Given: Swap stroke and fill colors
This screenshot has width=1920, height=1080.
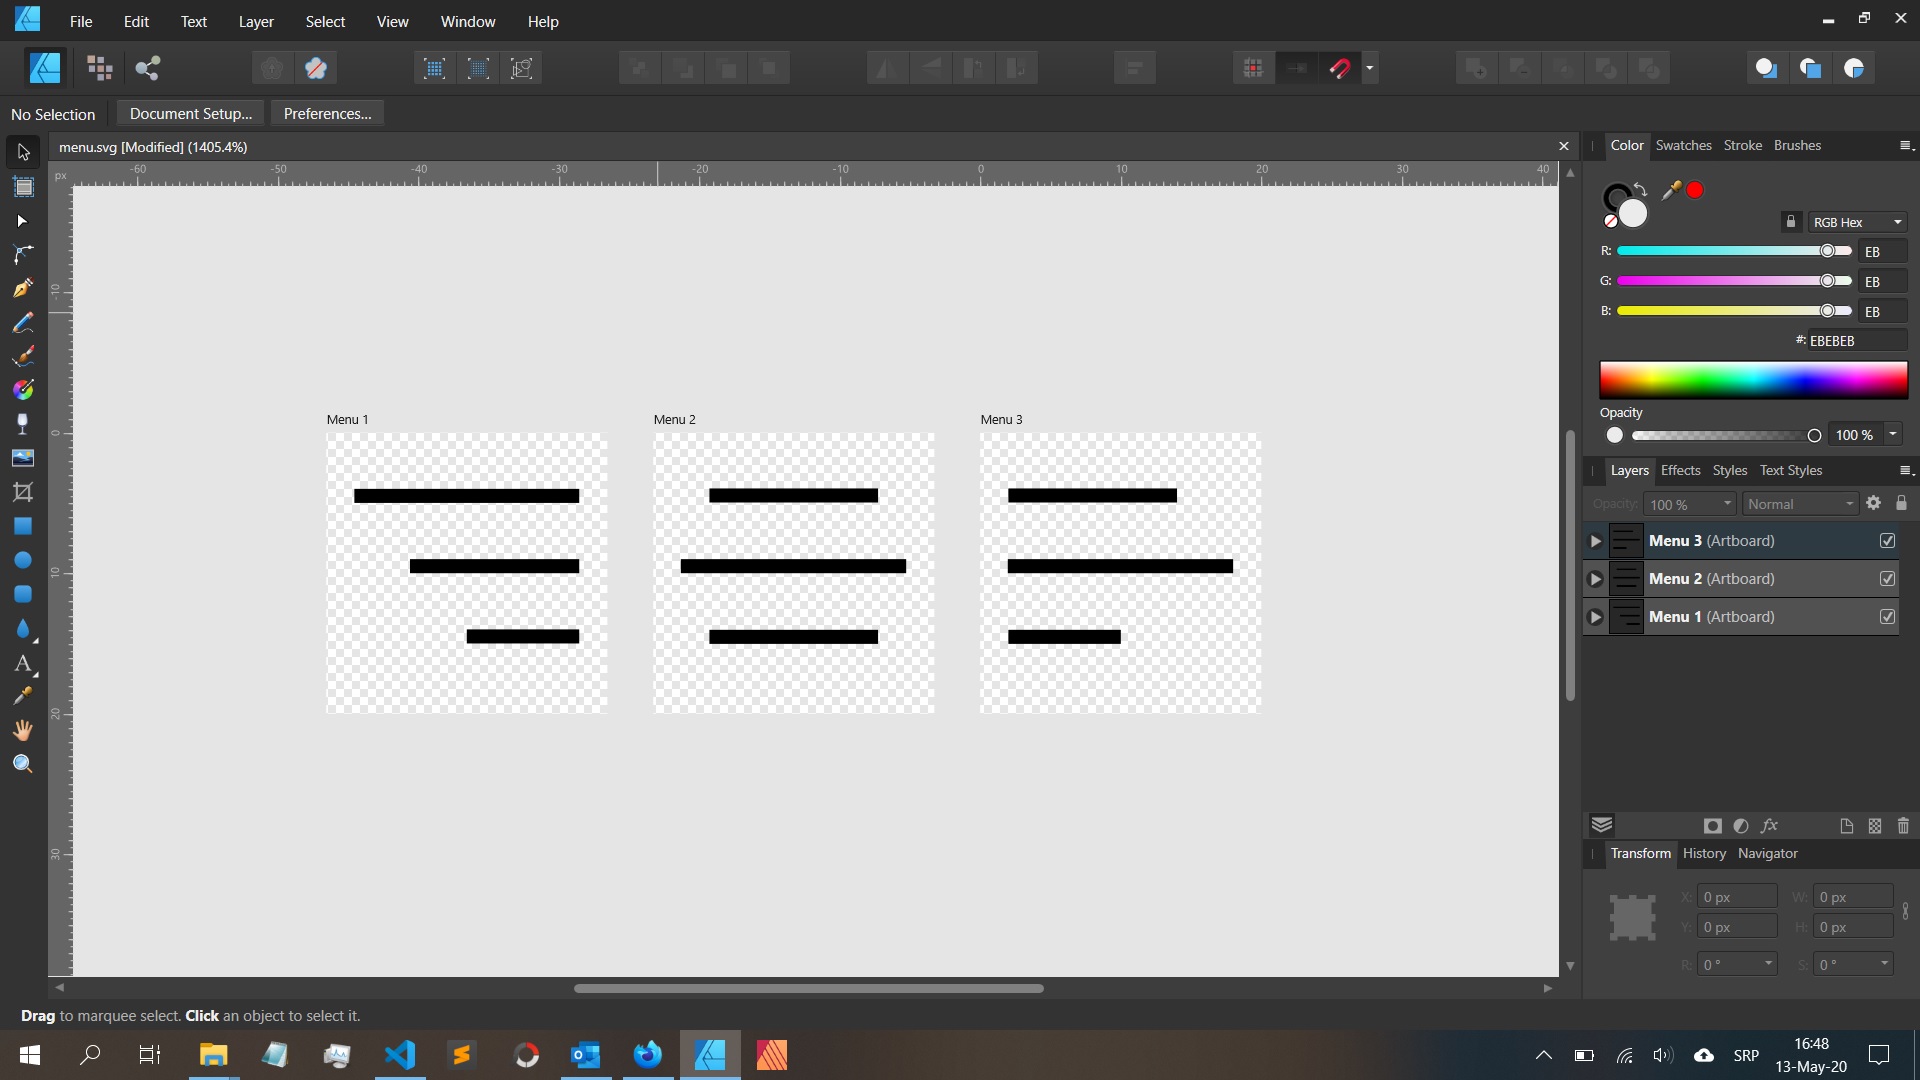Looking at the screenshot, I should [x=1641, y=189].
